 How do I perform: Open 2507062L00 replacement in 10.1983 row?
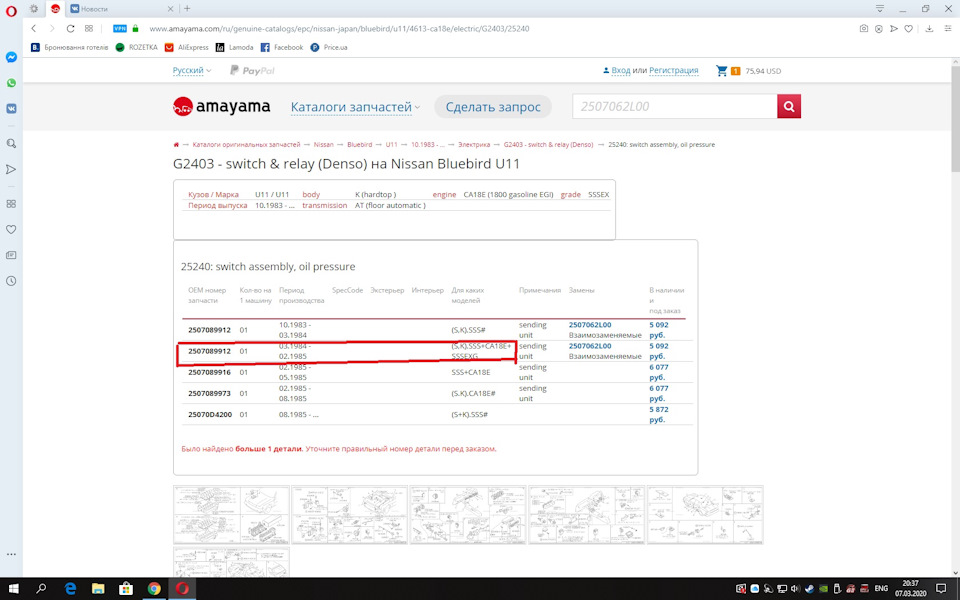590,325
